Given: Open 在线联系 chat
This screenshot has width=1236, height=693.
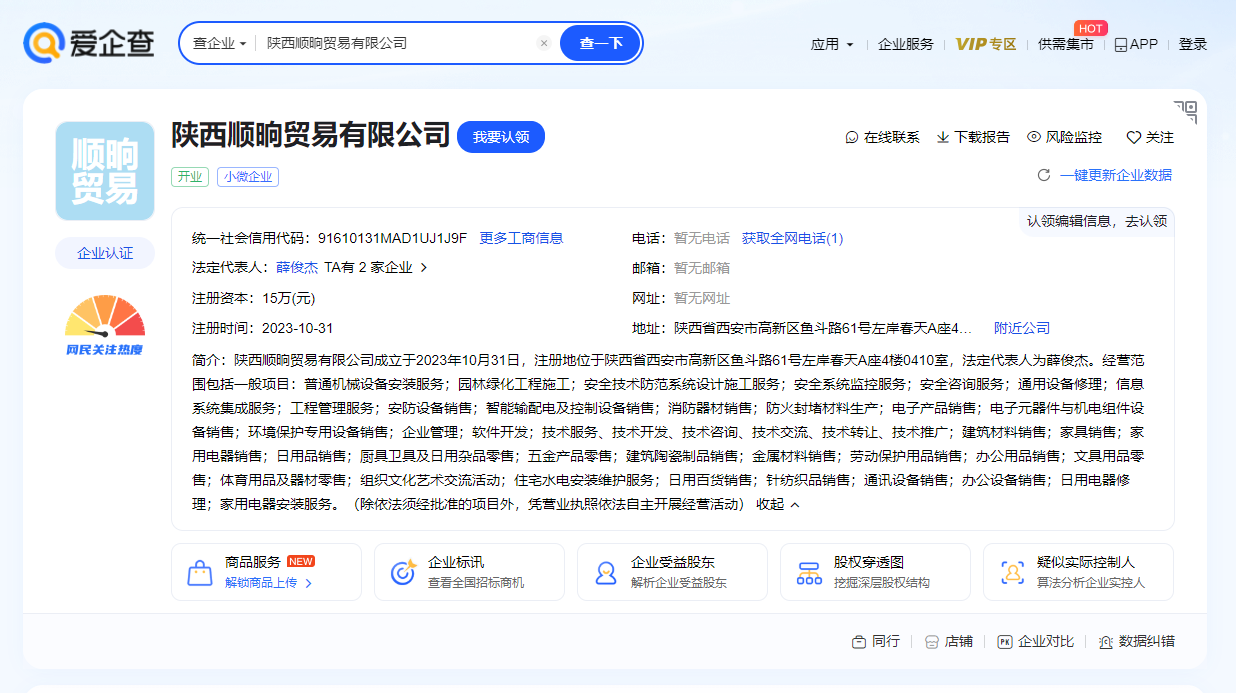Looking at the screenshot, I should pyautogui.click(x=882, y=137).
